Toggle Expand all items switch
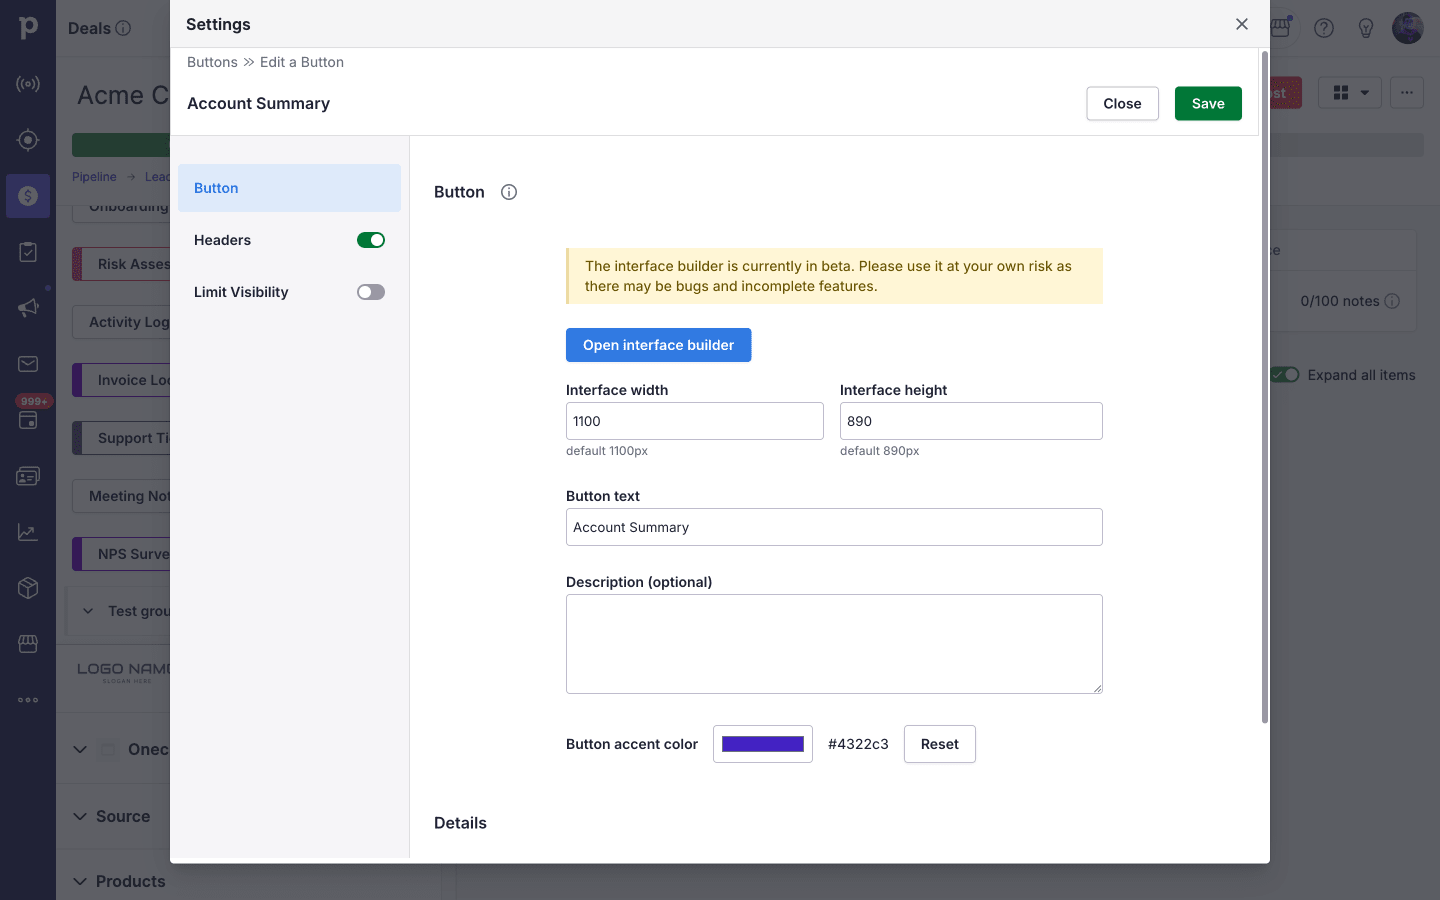 coord(1286,375)
